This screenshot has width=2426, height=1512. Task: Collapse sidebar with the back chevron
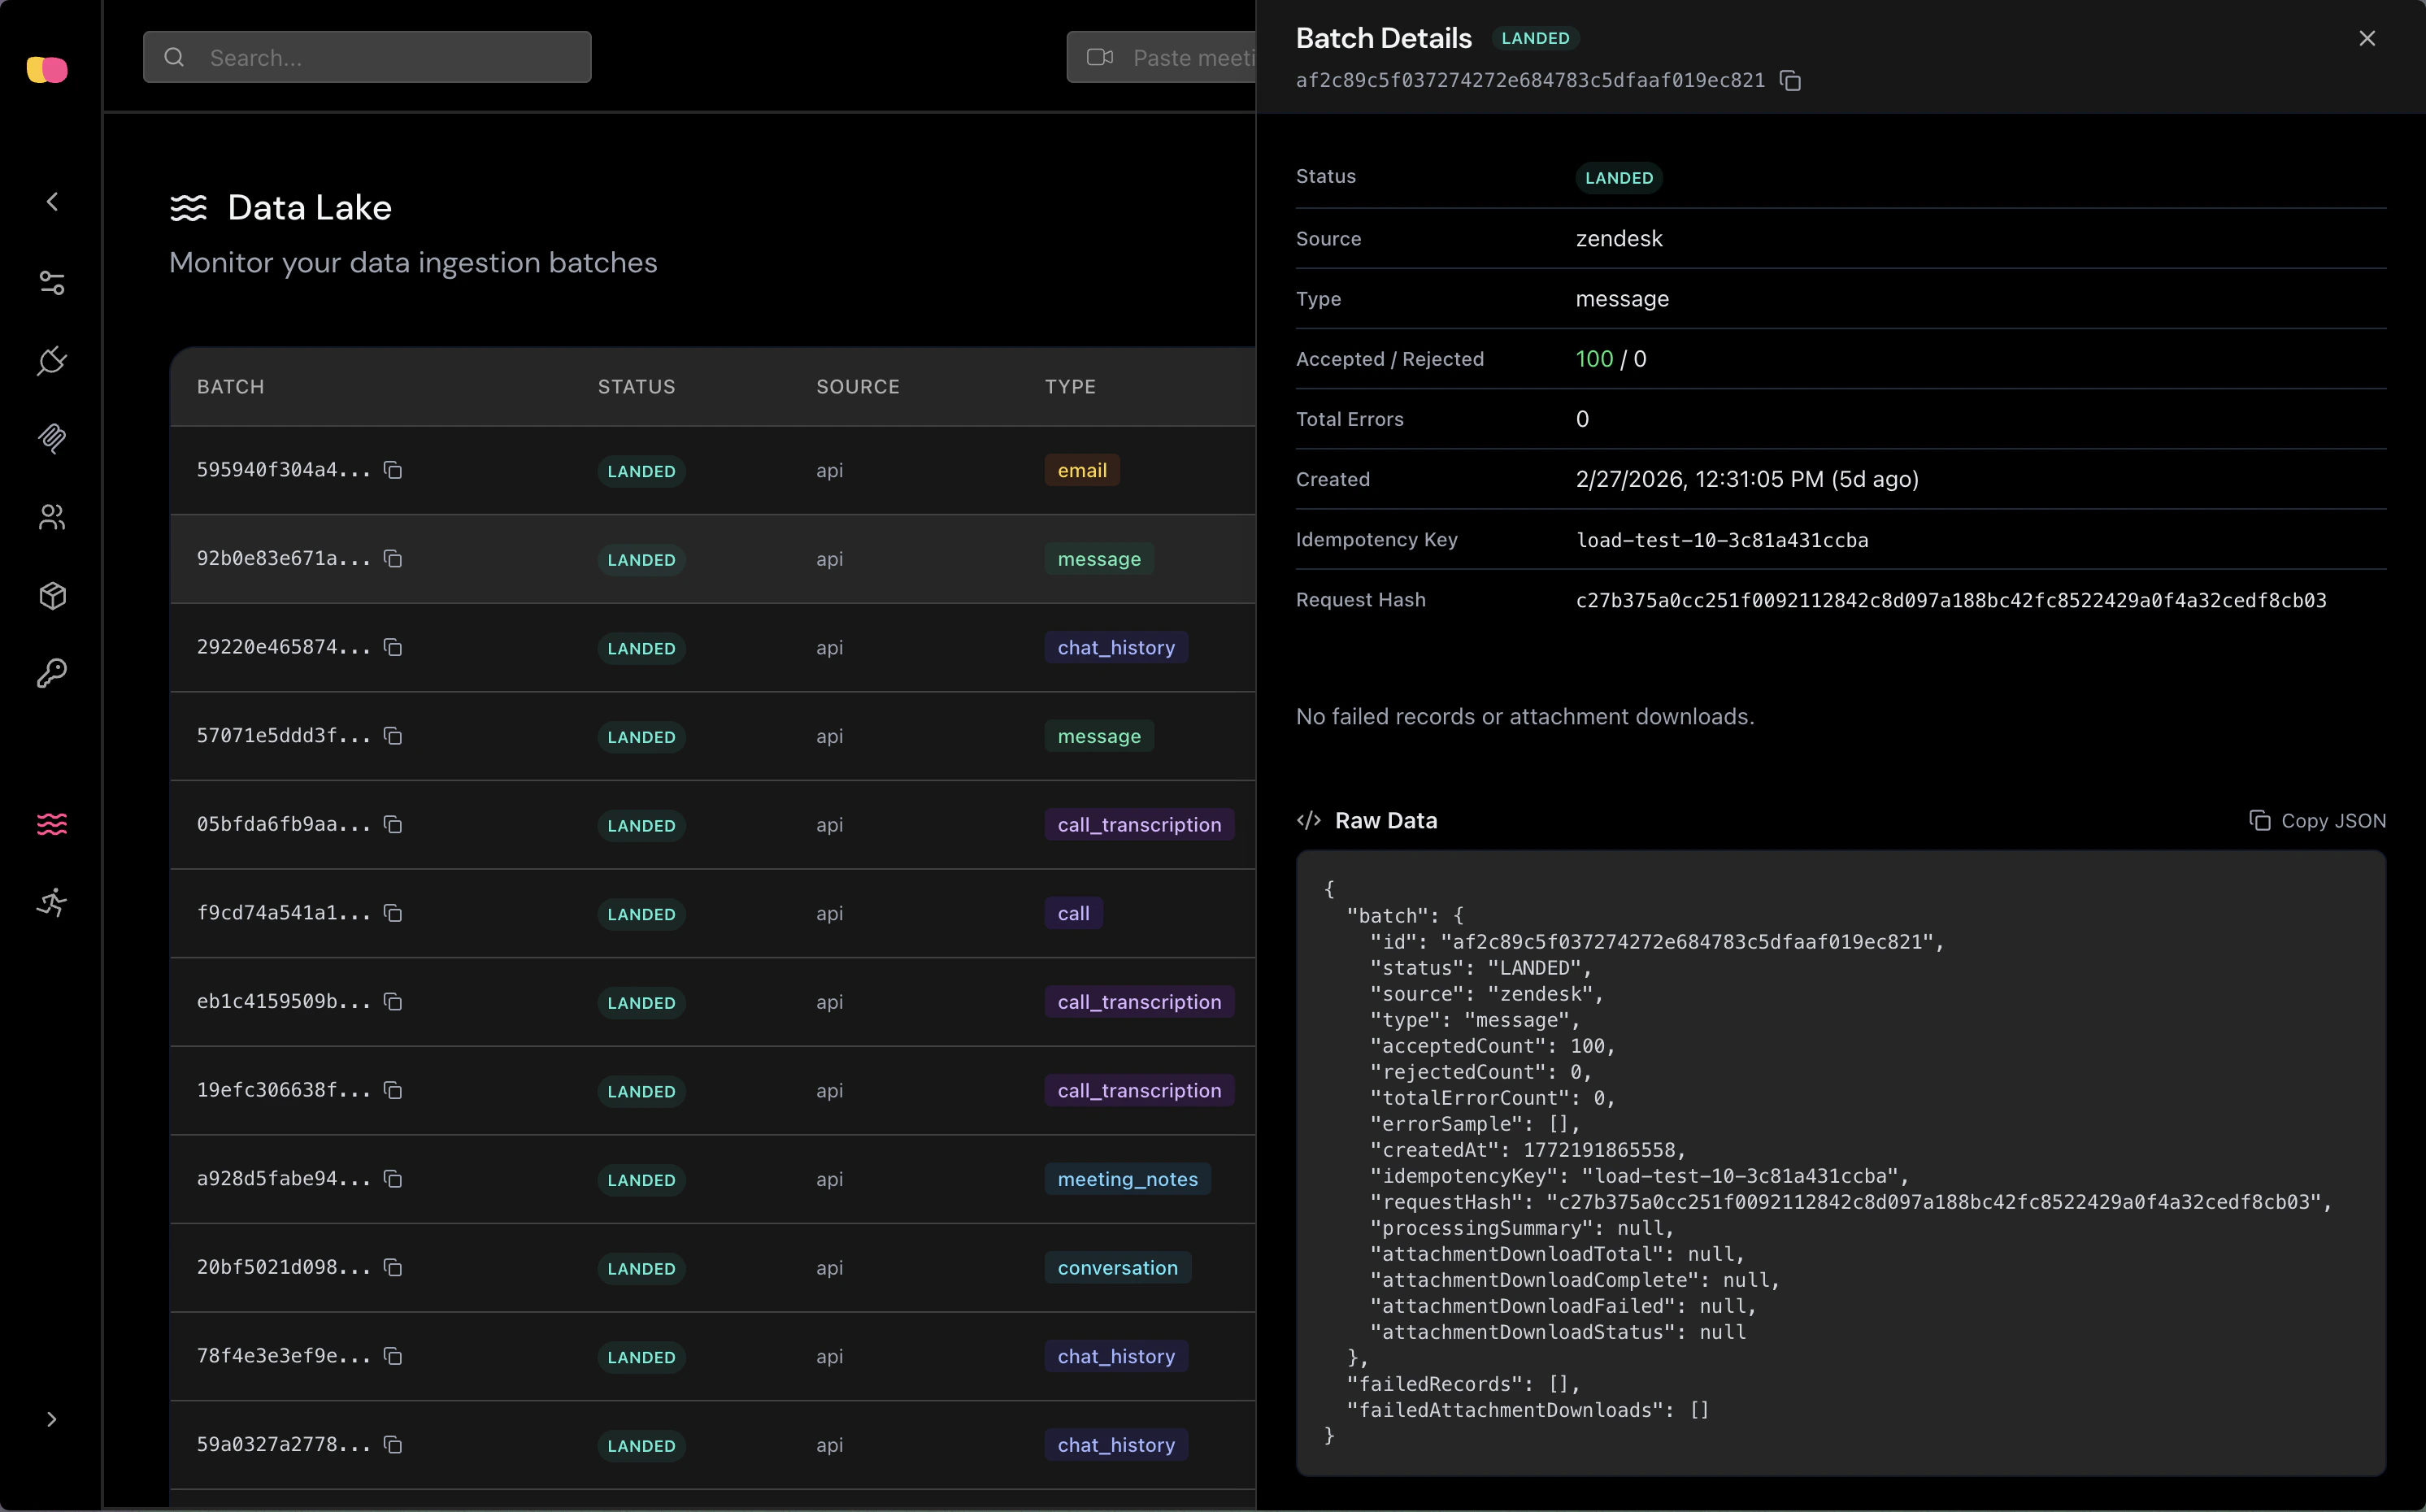tap(52, 202)
